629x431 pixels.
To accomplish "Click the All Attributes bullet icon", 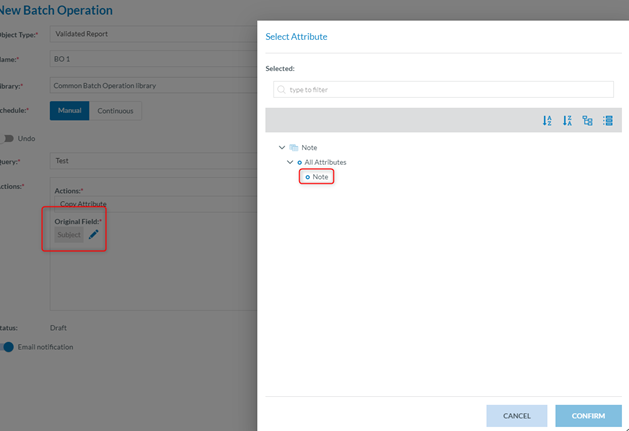I will [x=299, y=162].
